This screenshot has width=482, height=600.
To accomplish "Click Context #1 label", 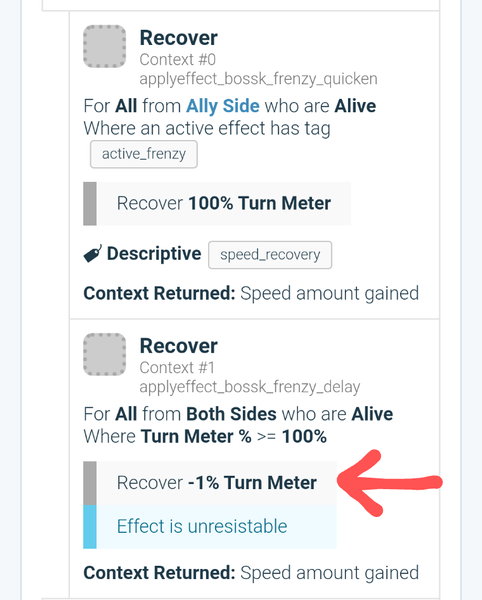I will pos(177,368).
